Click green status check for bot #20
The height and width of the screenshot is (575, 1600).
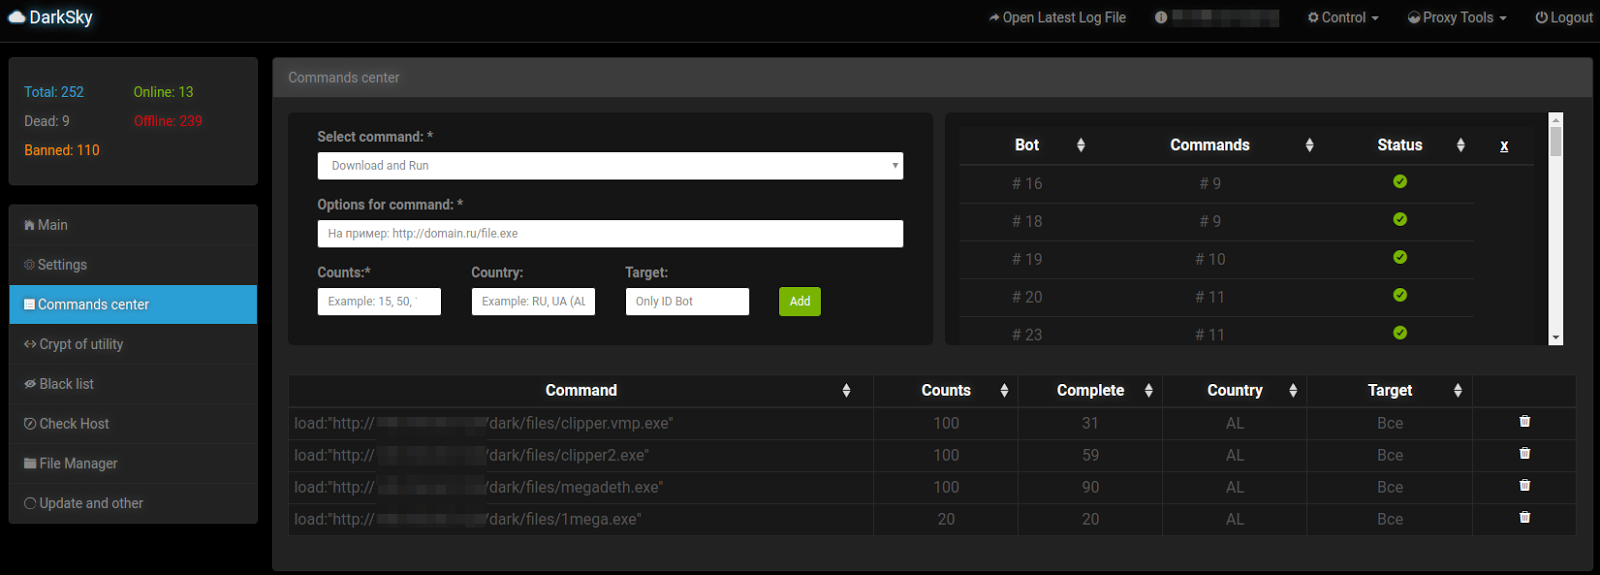click(x=1400, y=296)
